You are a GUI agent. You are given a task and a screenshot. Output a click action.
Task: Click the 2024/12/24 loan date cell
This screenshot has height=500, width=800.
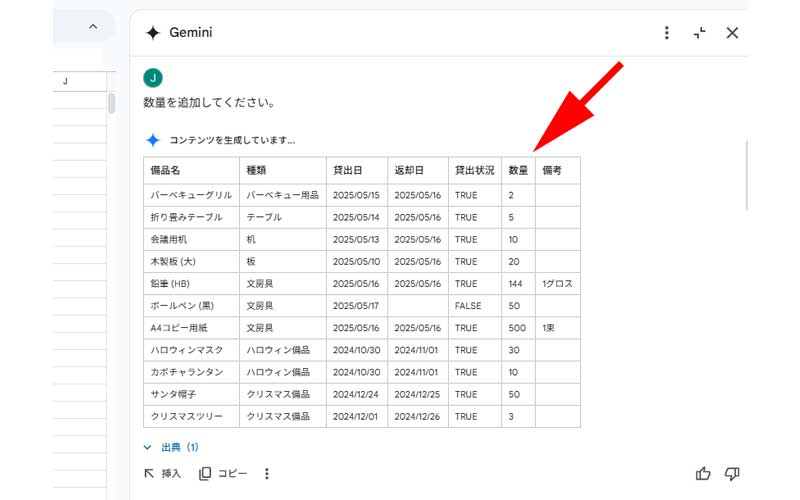point(357,394)
